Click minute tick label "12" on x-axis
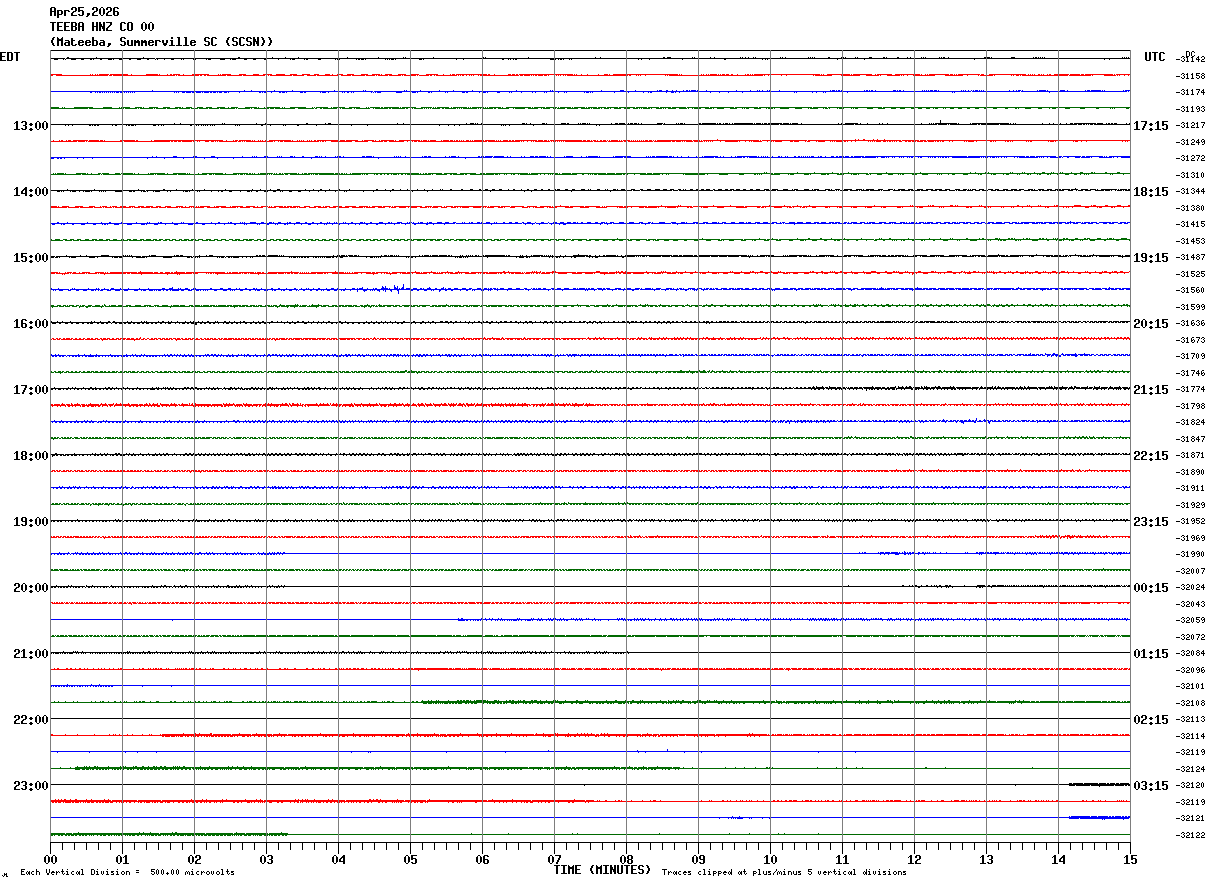 click(914, 859)
